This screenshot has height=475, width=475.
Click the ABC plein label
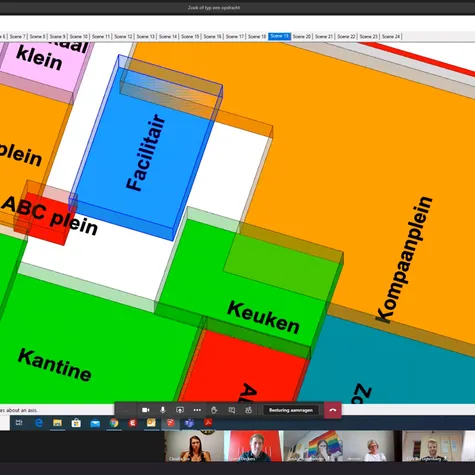click(50, 216)
